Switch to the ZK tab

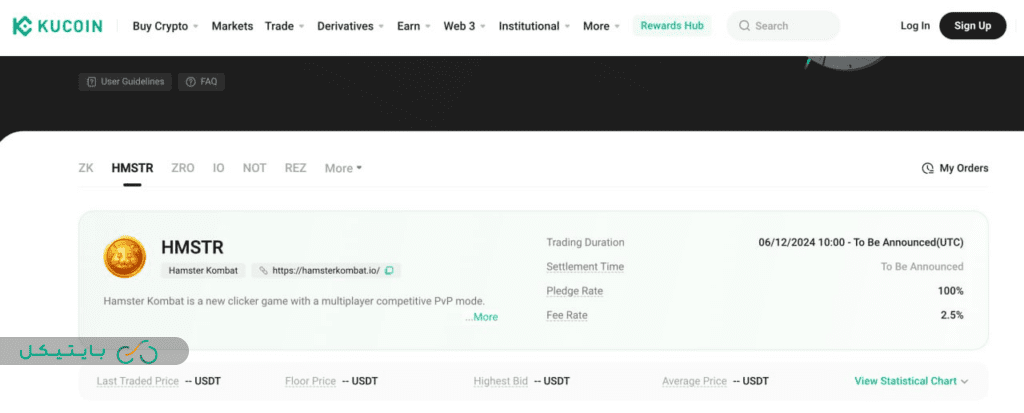[86, 168]
